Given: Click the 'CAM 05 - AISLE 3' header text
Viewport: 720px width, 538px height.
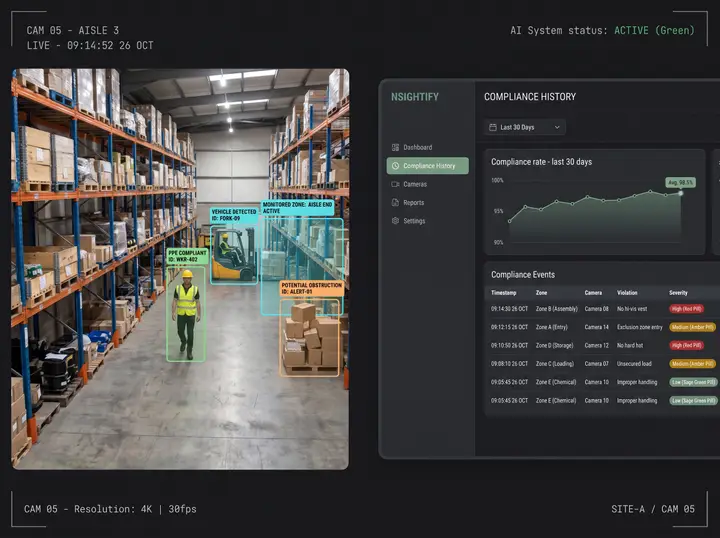Looking at the screenshot, I should click(x=73, y=30).
